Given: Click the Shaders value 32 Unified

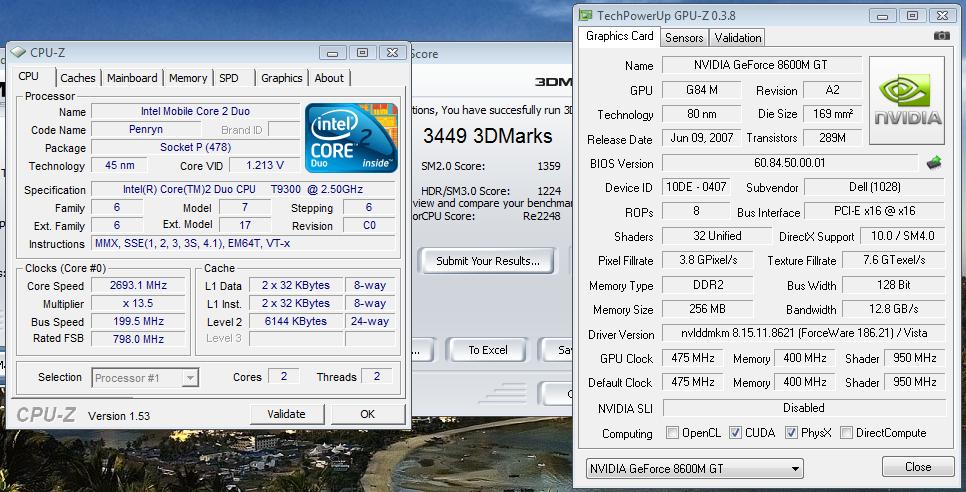Looking at the screenshot, I should 716,235.
